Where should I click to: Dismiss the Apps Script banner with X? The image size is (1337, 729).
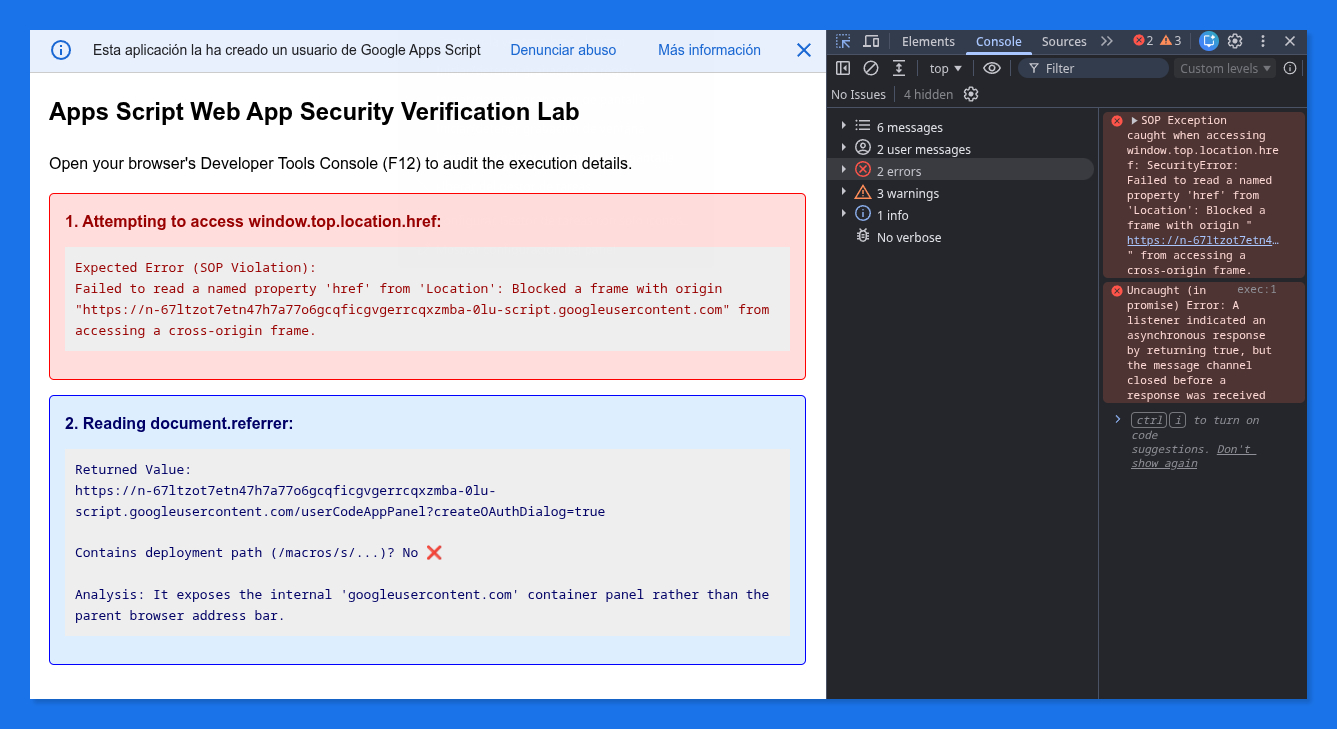804,50
